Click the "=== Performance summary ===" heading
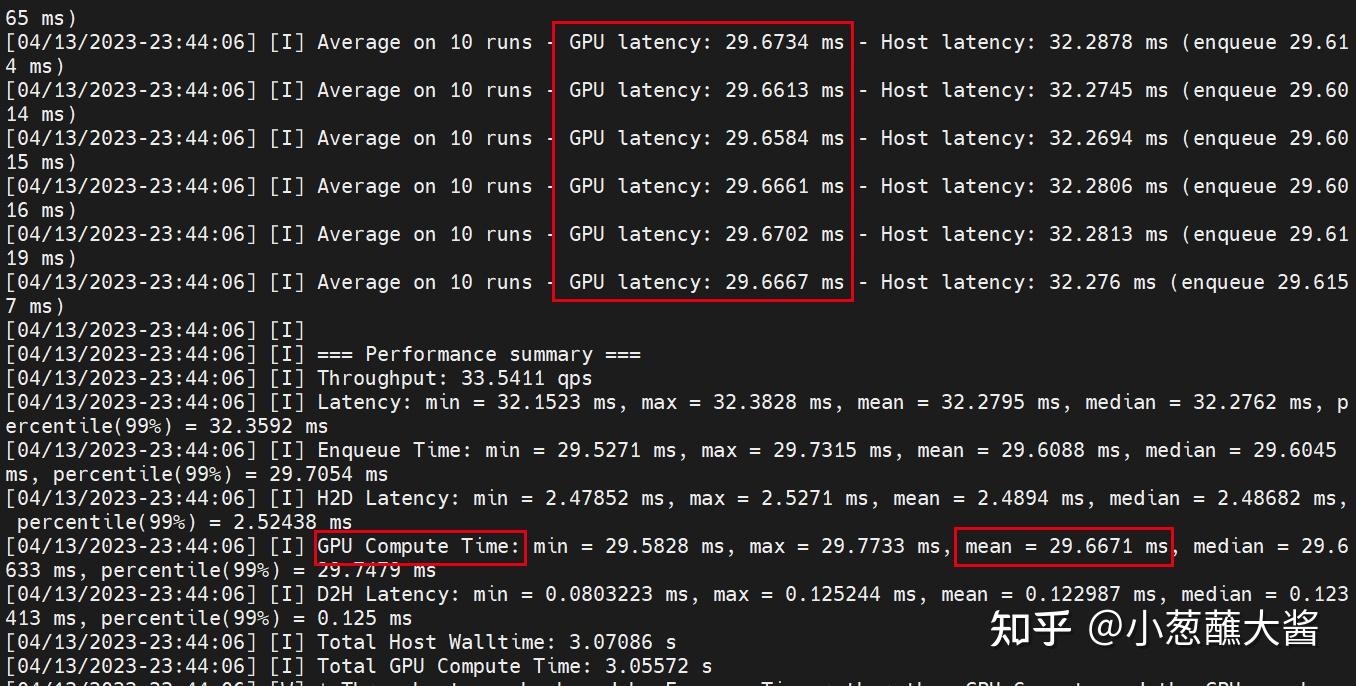1356x686 pixels. [478, 354]
